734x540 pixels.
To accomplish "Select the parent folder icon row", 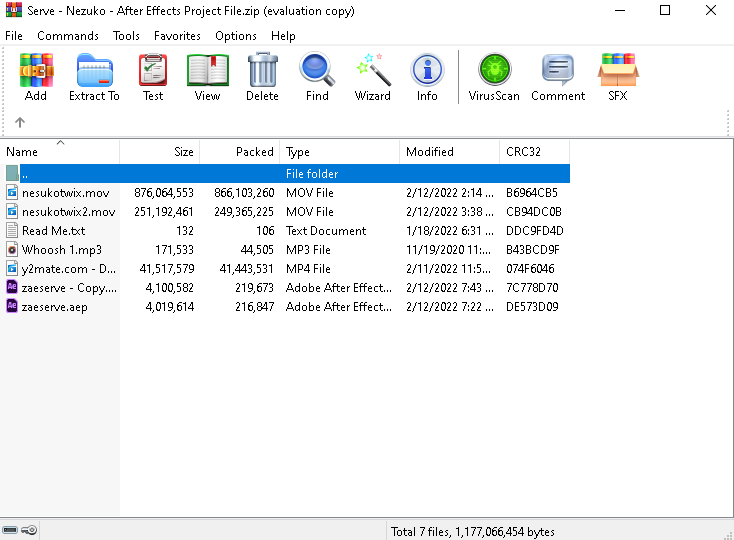I will [x=12, y=174].
